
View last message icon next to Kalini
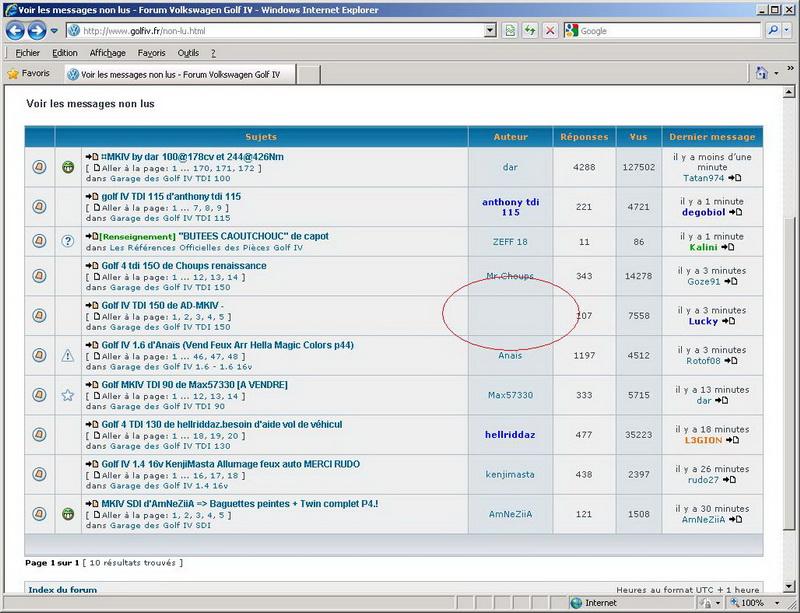(x=728, y=247)
